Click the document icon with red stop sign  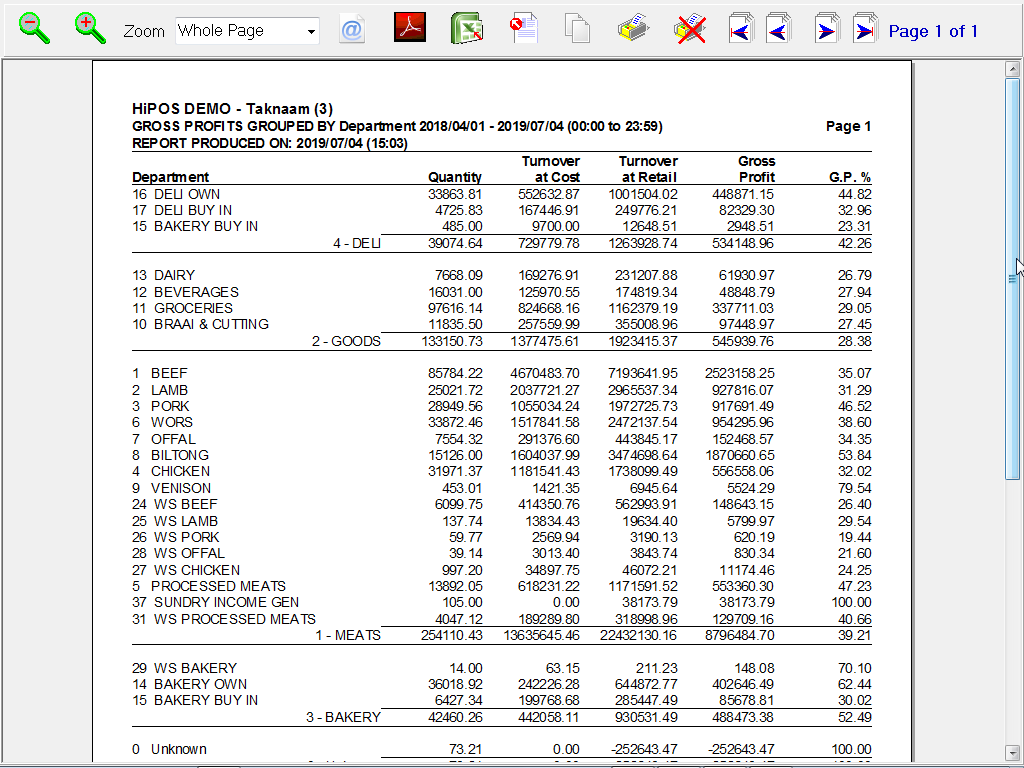tap(525, 28)
